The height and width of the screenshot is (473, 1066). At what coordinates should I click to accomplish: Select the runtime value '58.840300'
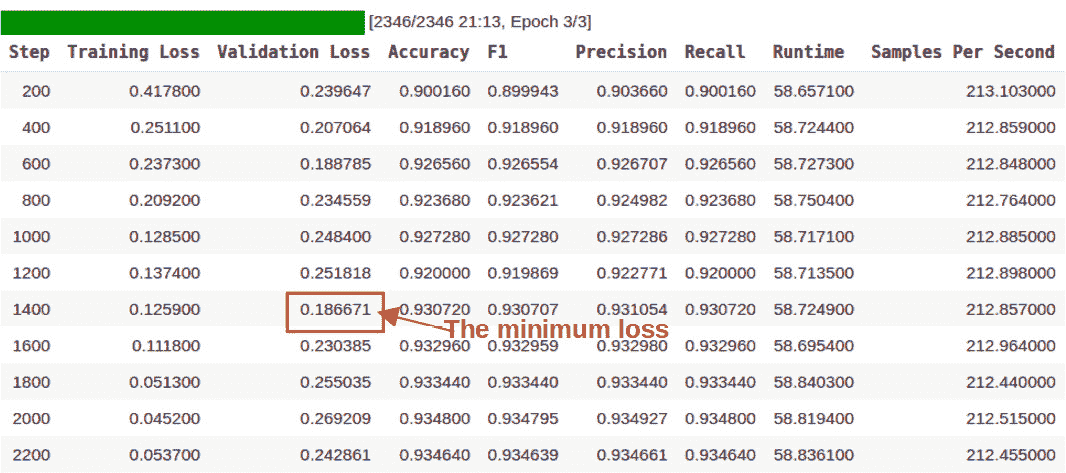[814, 383]
